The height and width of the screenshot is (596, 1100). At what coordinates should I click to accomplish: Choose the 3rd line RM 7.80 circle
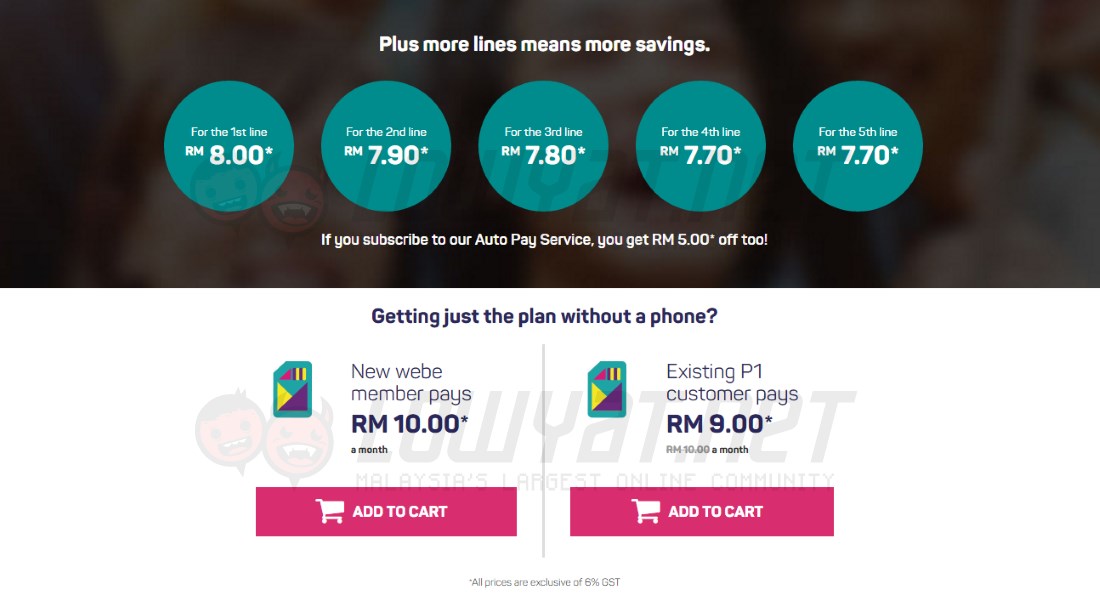coord(543,146)
